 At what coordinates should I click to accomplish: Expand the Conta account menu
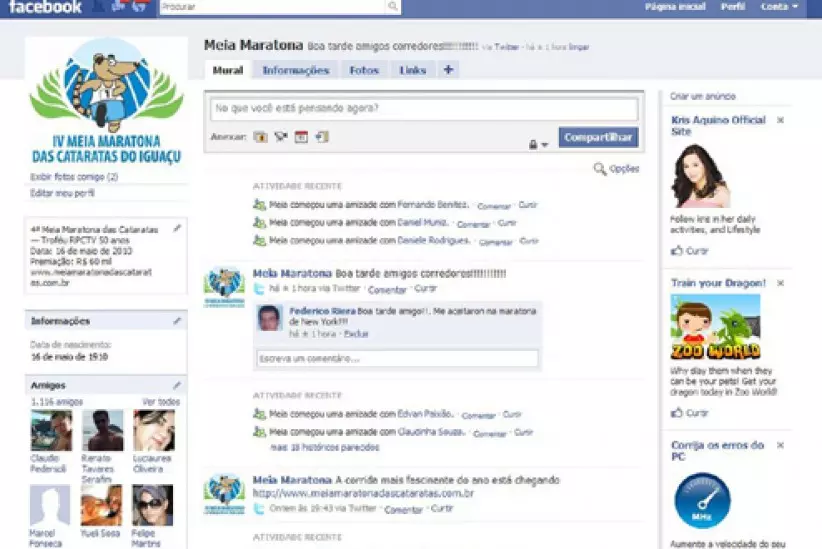(779, 7)
